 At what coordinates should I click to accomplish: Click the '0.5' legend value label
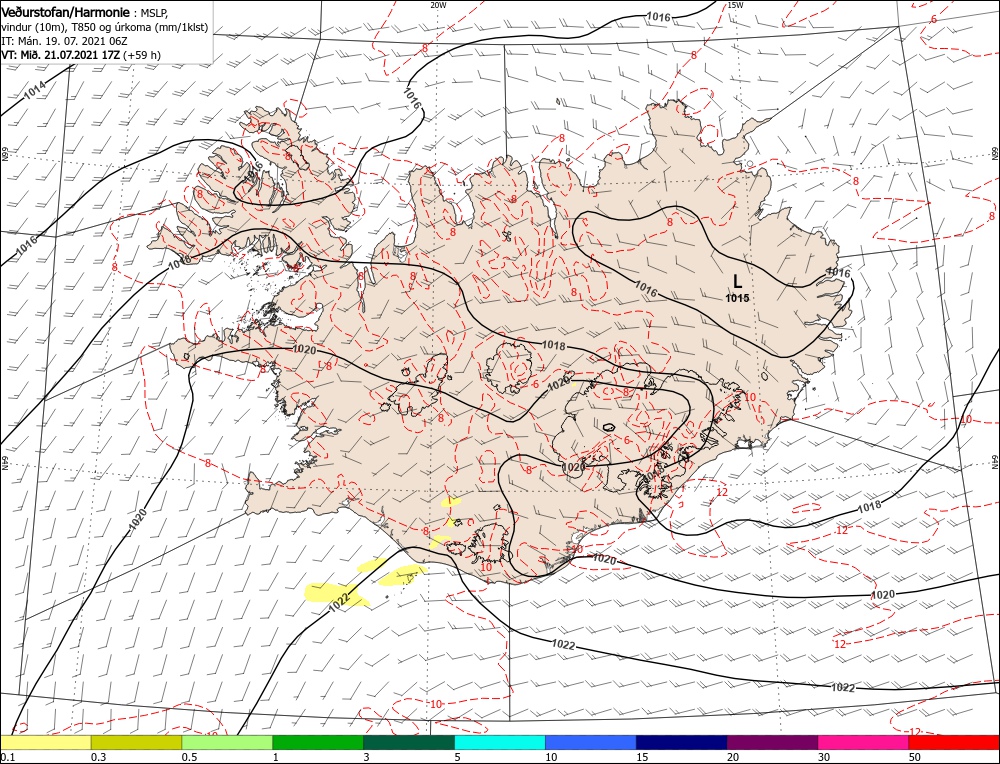tap(189, 757)
